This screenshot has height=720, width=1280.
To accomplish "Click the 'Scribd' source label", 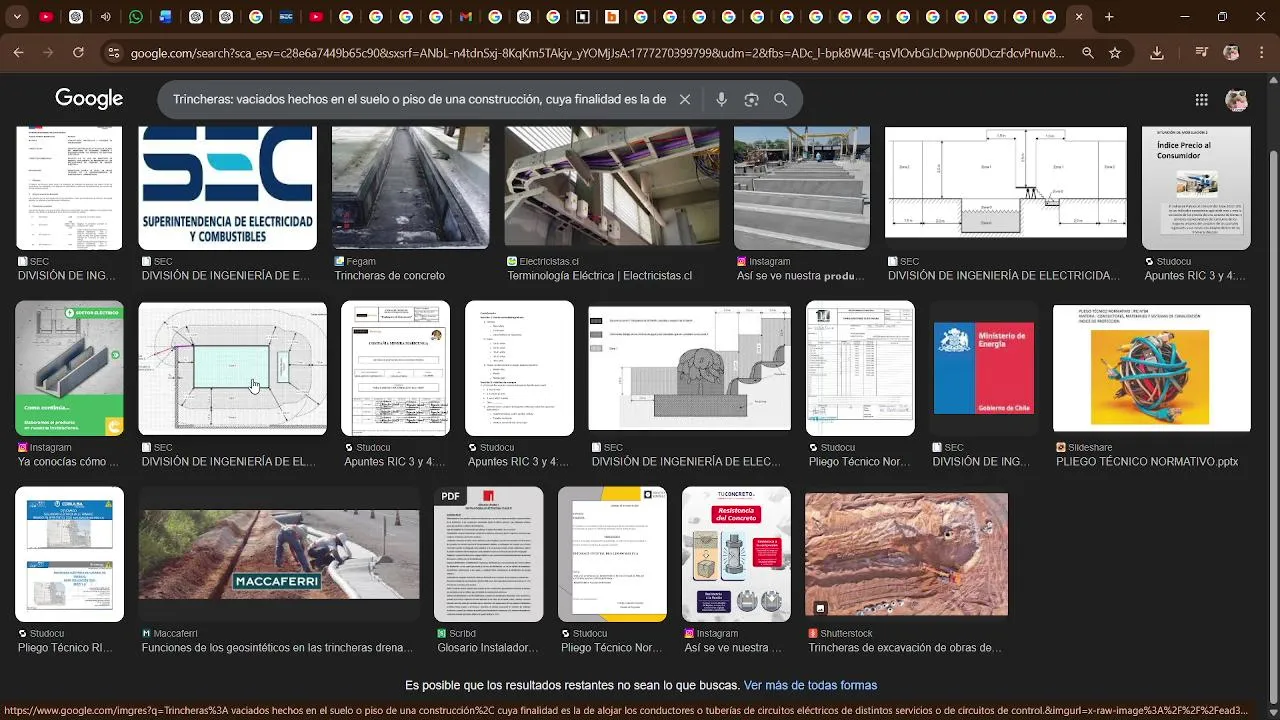I will tap(462, 633).
